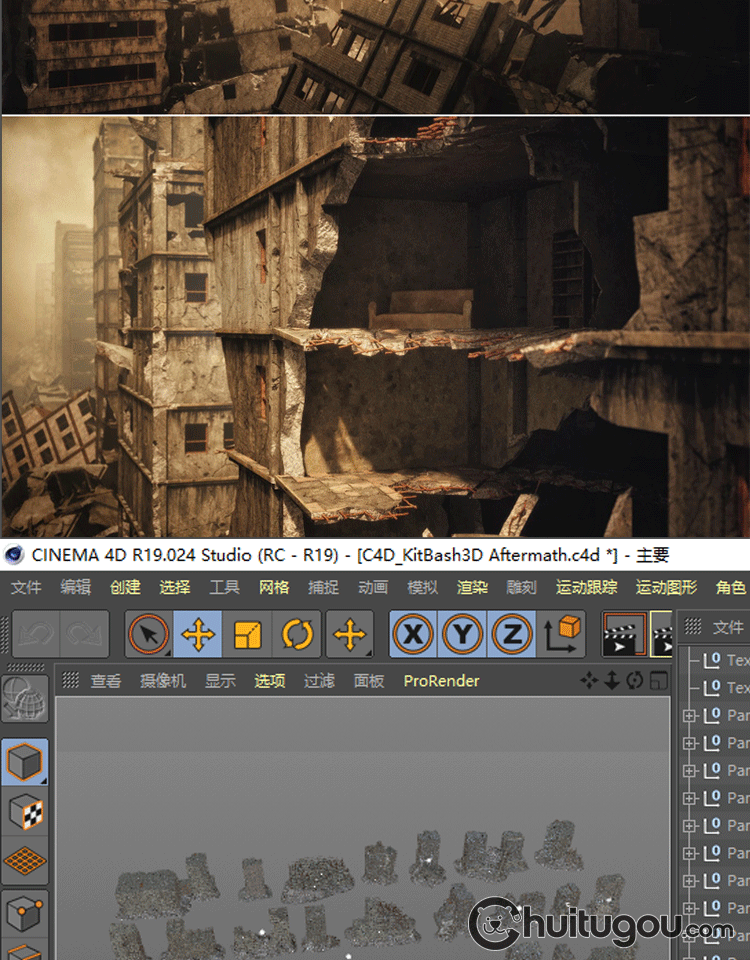The width and height of the screenshot is (750, 960).
Task: Toggle the X axis lock
Action: pyautogui.click(x=413, y=634)
